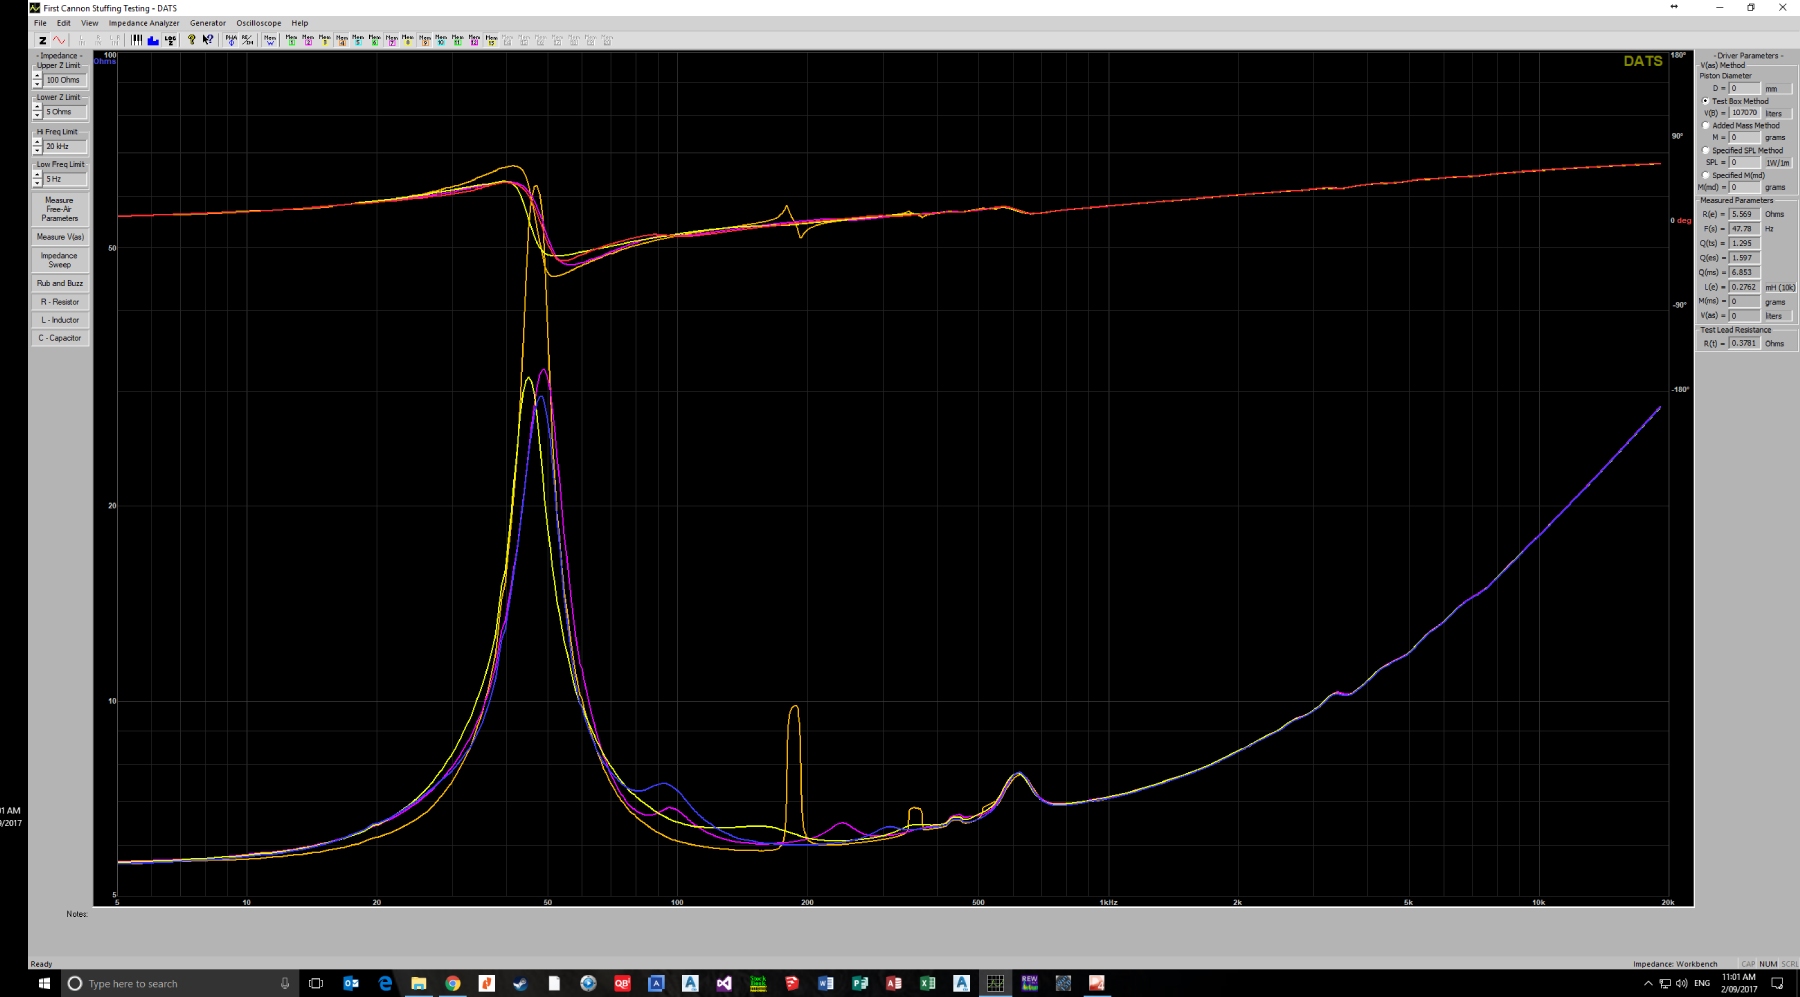Toggle memory trace 13 icon

pos(491,40)
